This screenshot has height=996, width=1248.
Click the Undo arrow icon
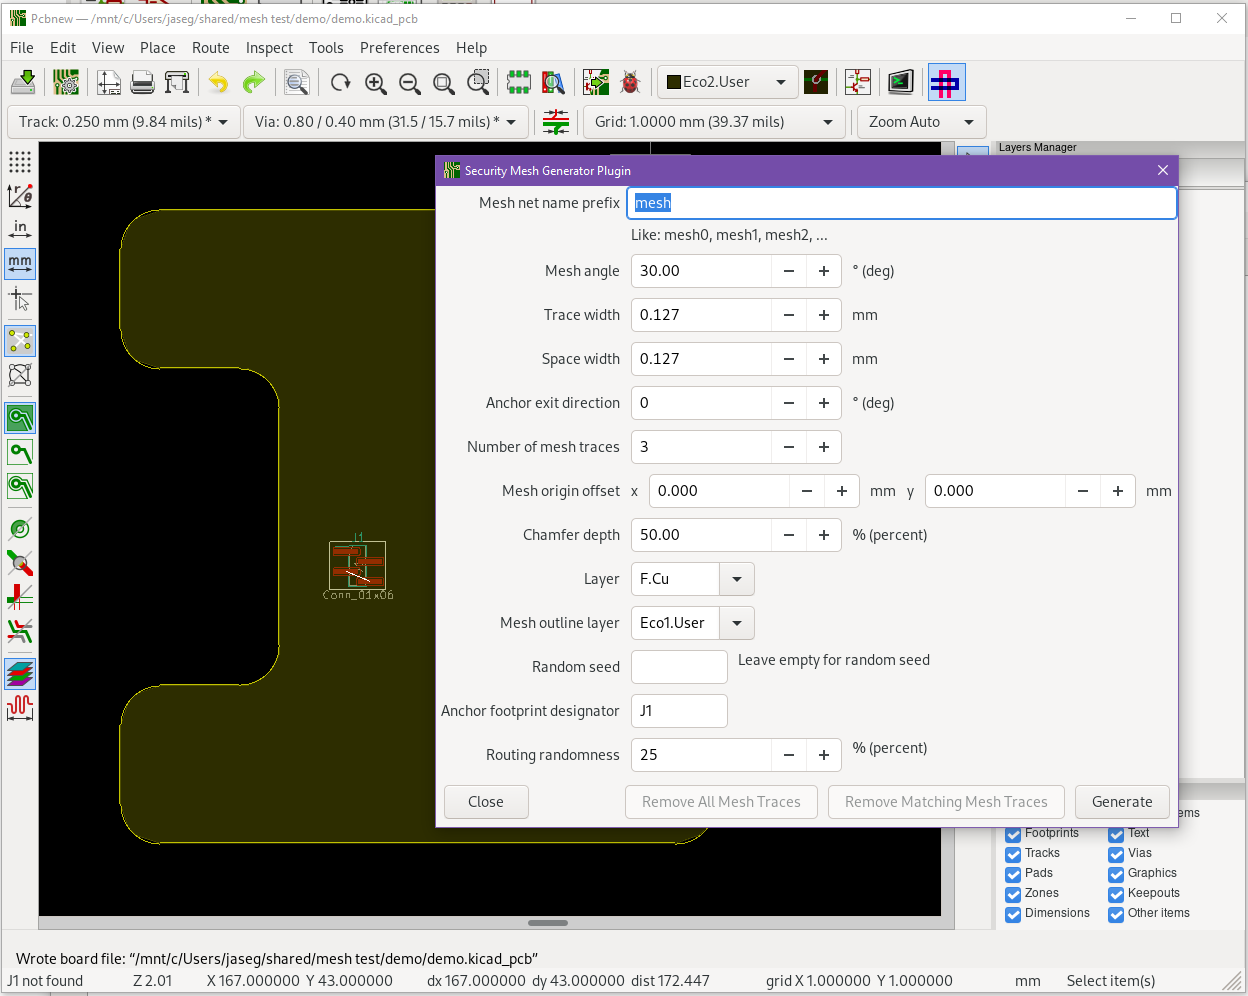218,82
